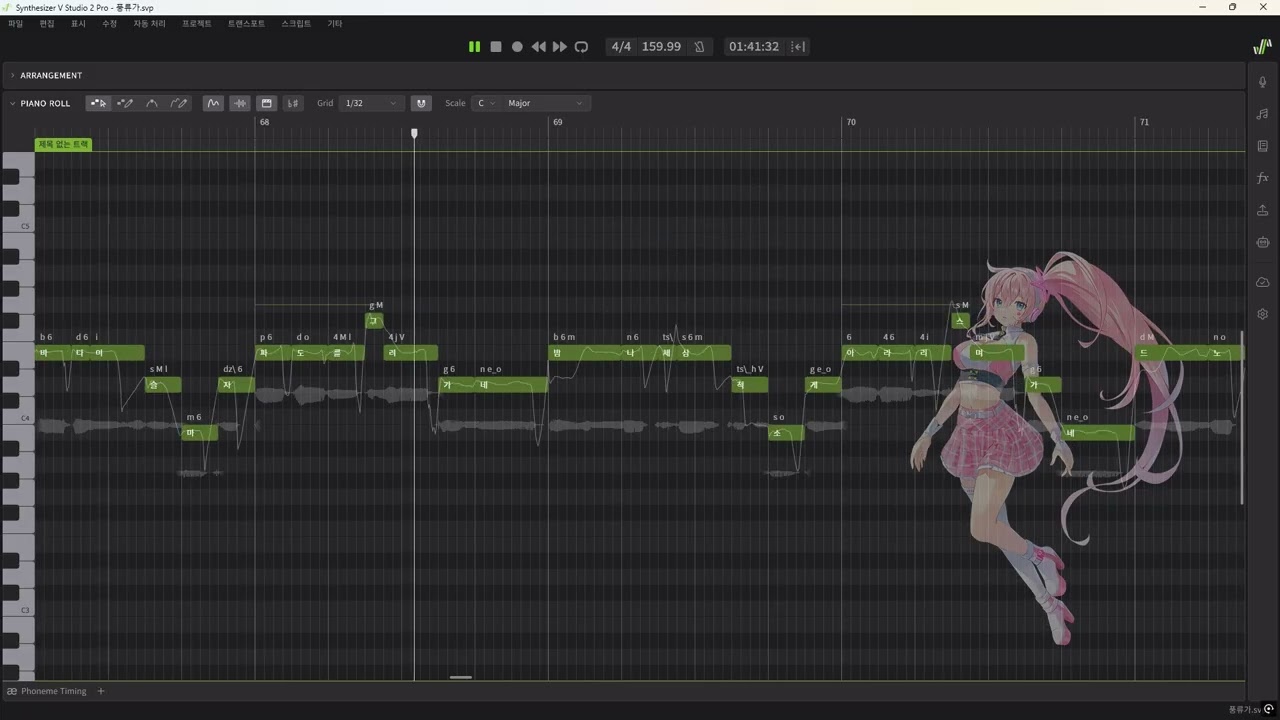
Task: Click the status bar icon at bottom right
Action: click(1269, 710)
